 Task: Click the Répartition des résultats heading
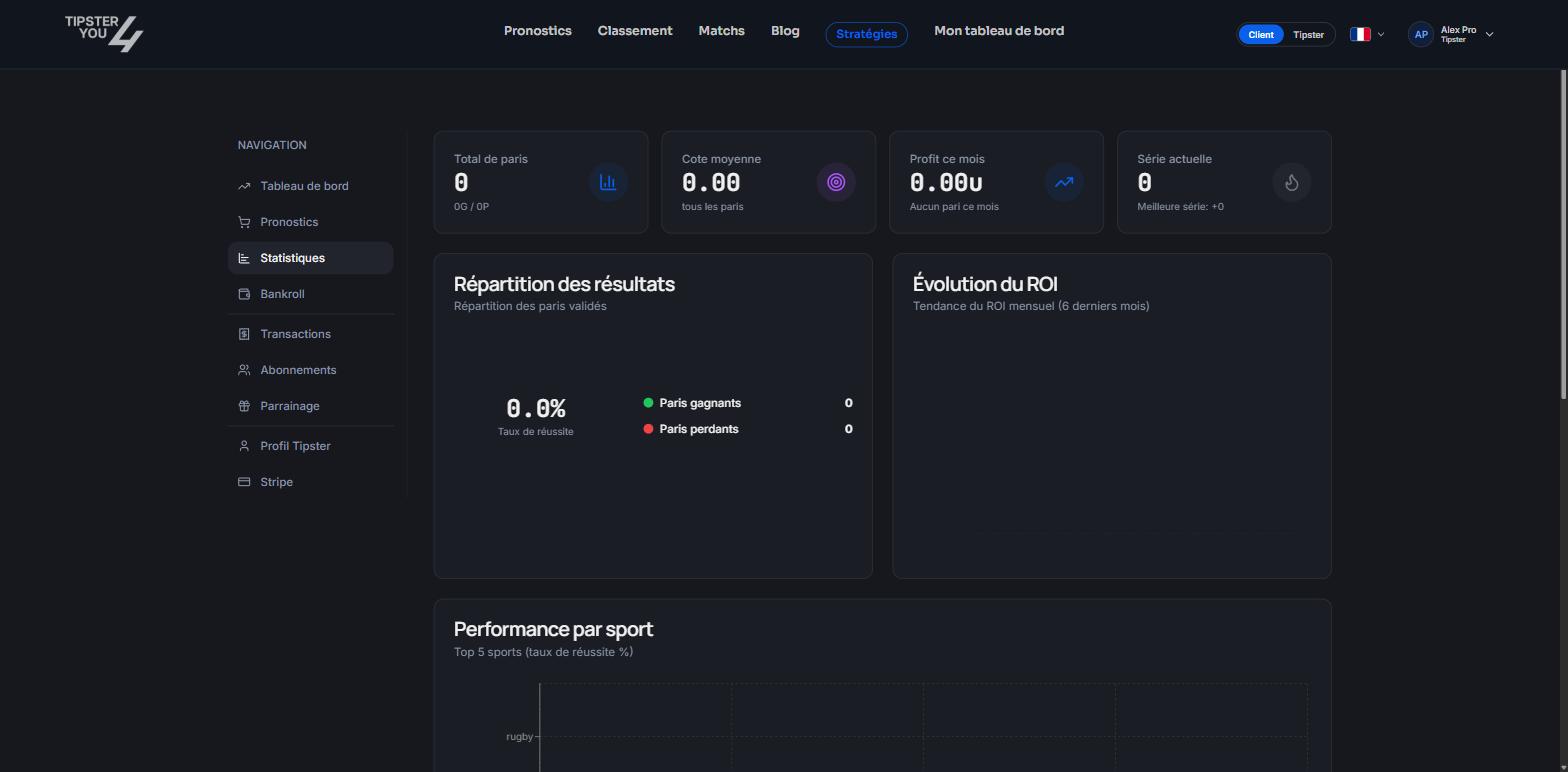point(564,284)
